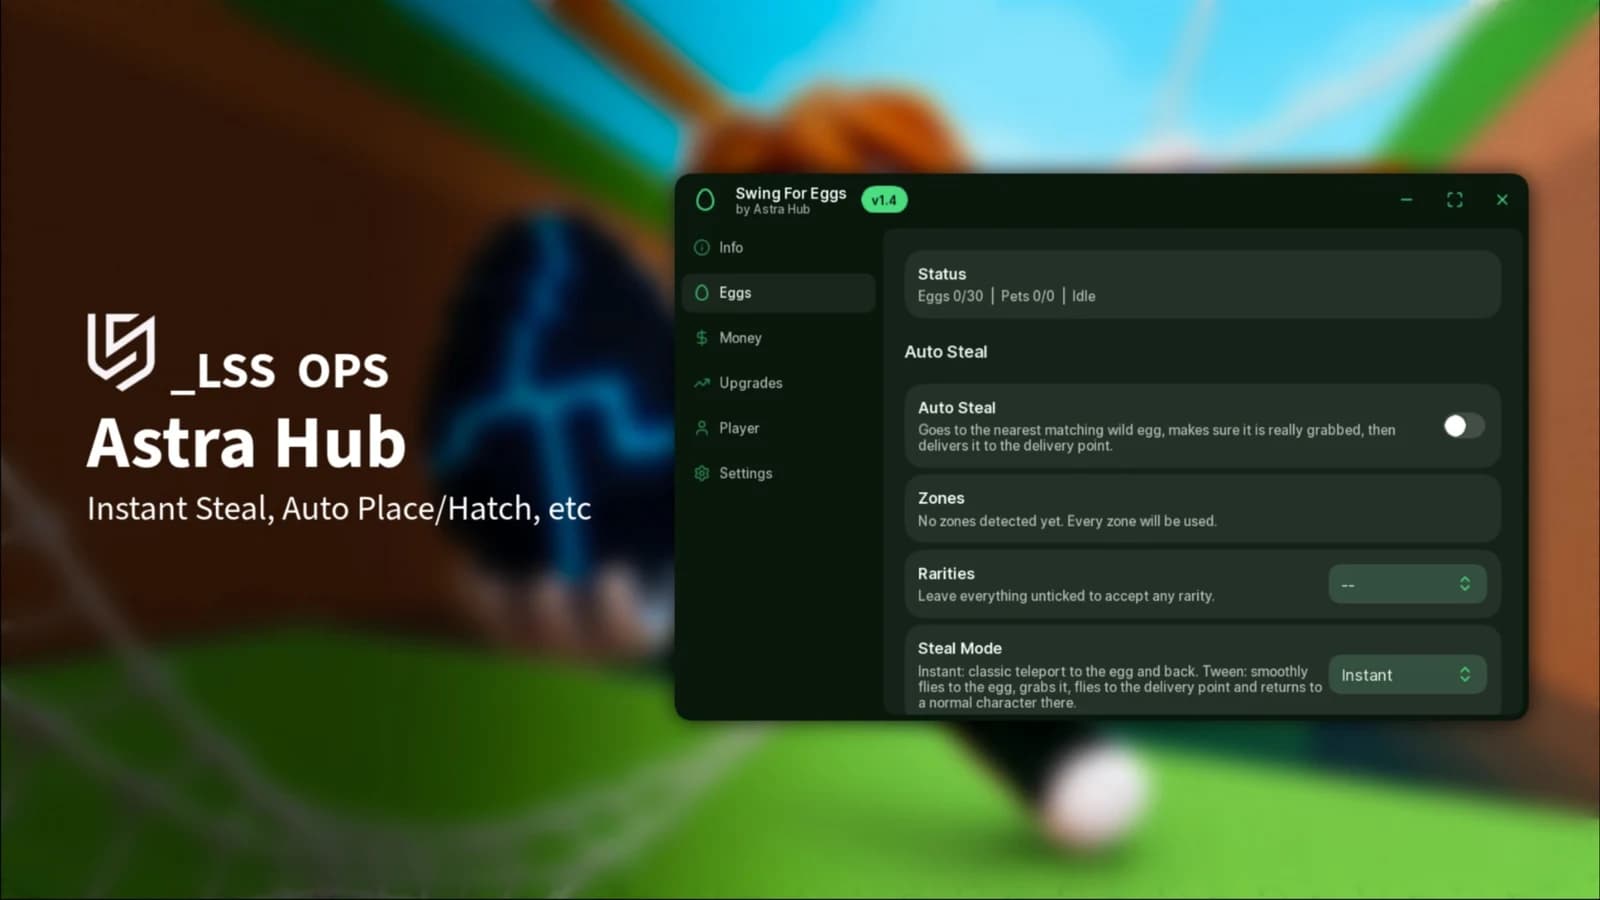Click the 'by Astra Hub' subtitle
Screen dimensions: 1600x900
pyautogui.click(x=773, y=210)
